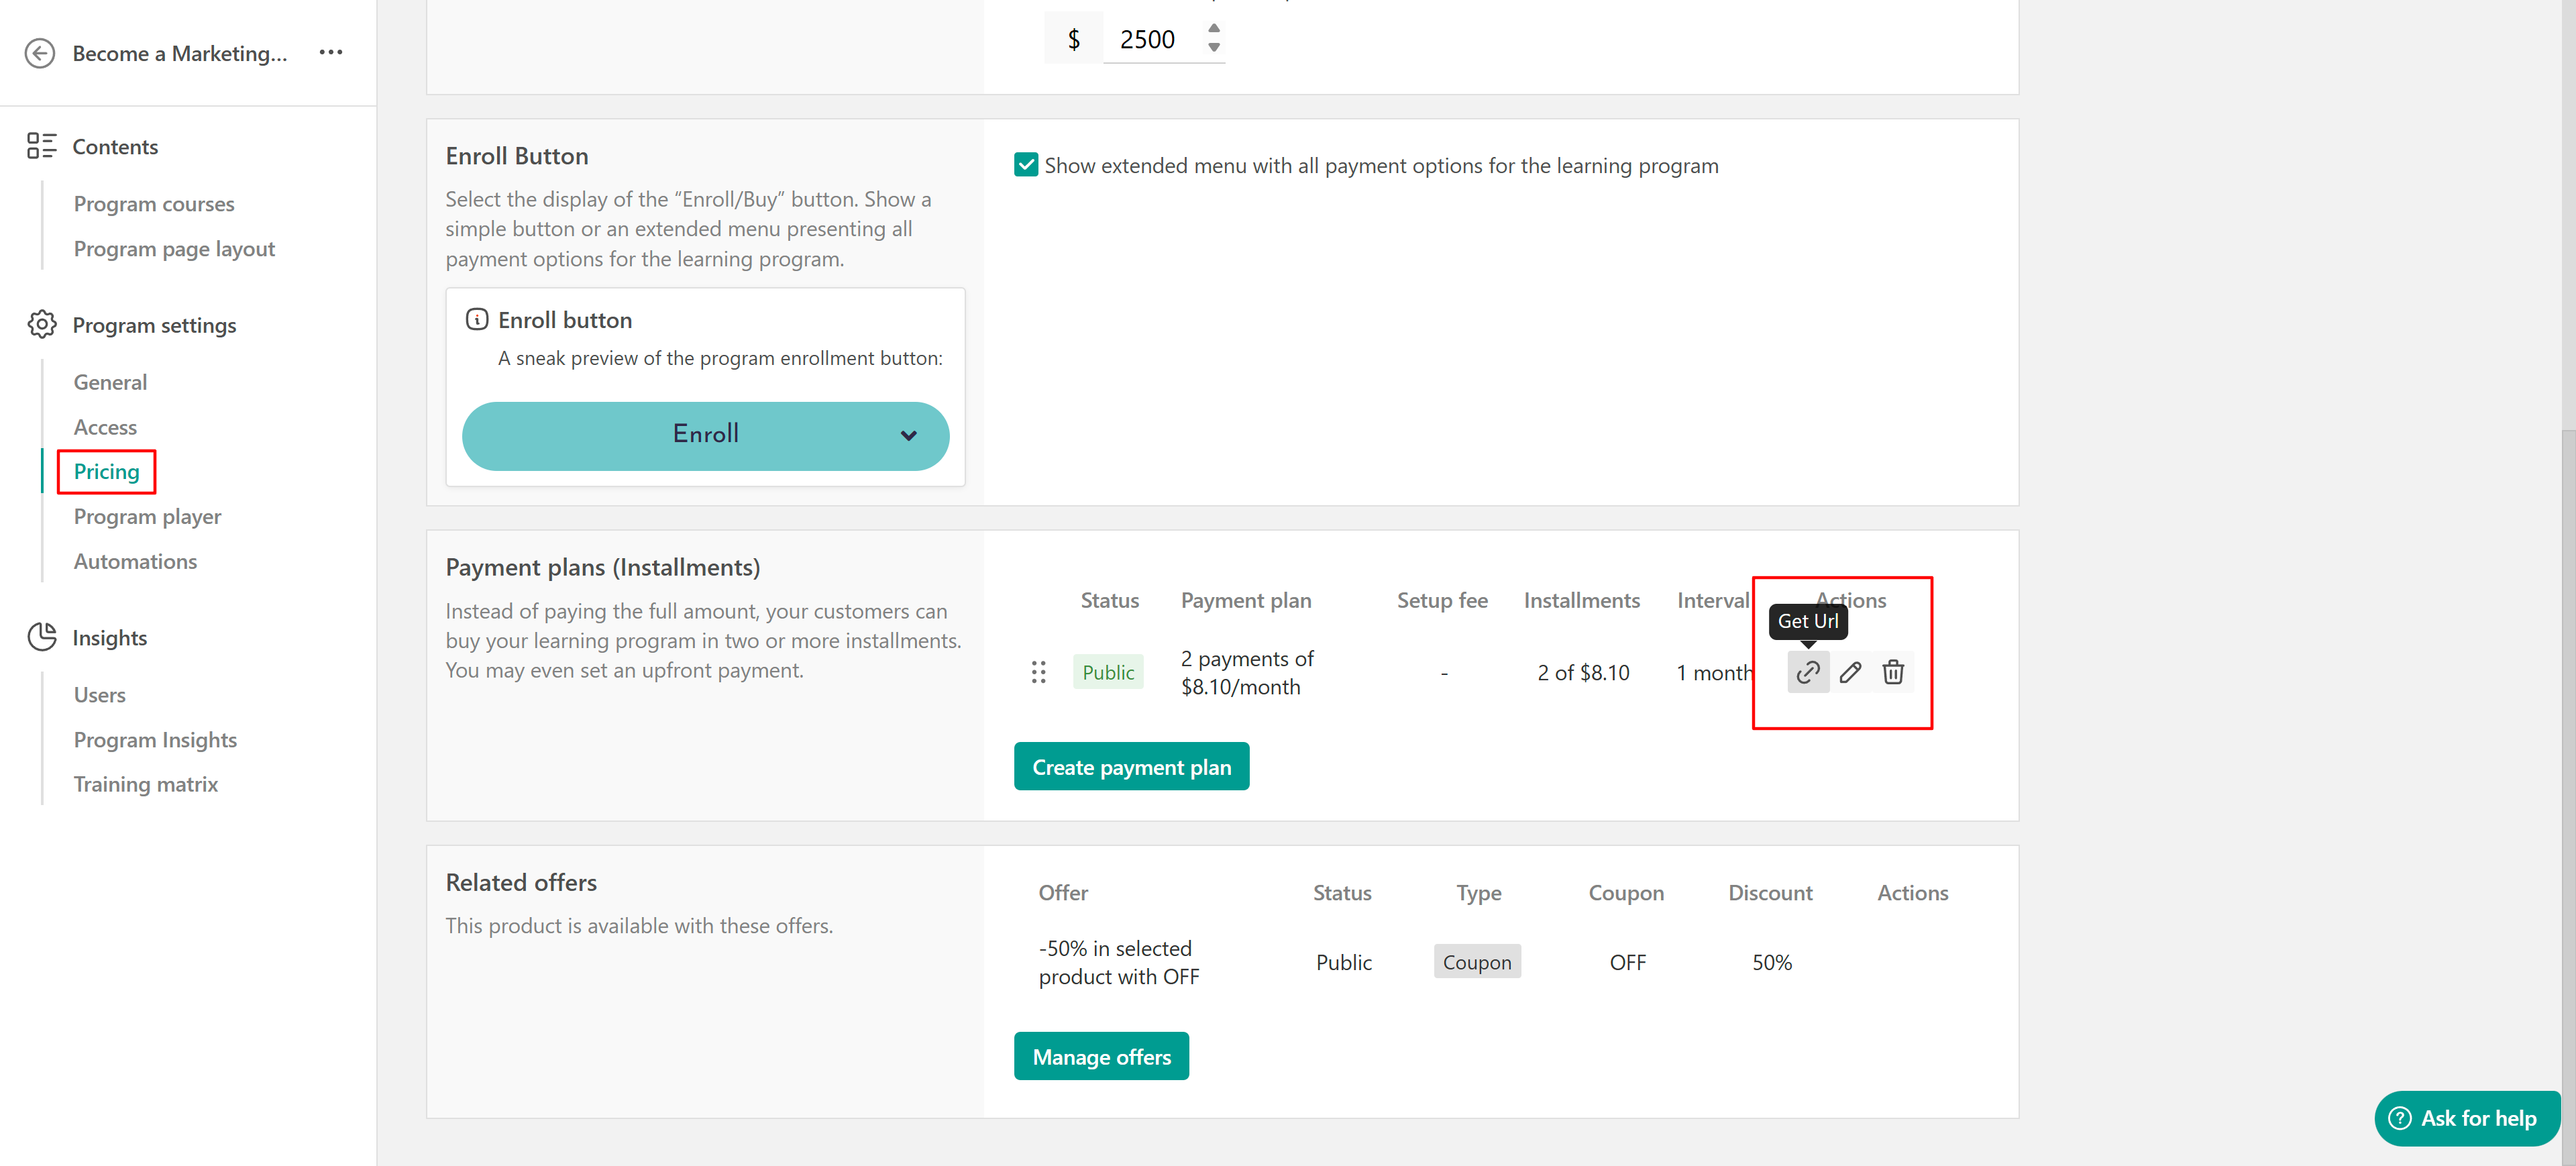Image resolution: width=2576 pixels, height=1166 pixels.
Task: Increase price with the up stepper arrow
Action: point(1213,28)
